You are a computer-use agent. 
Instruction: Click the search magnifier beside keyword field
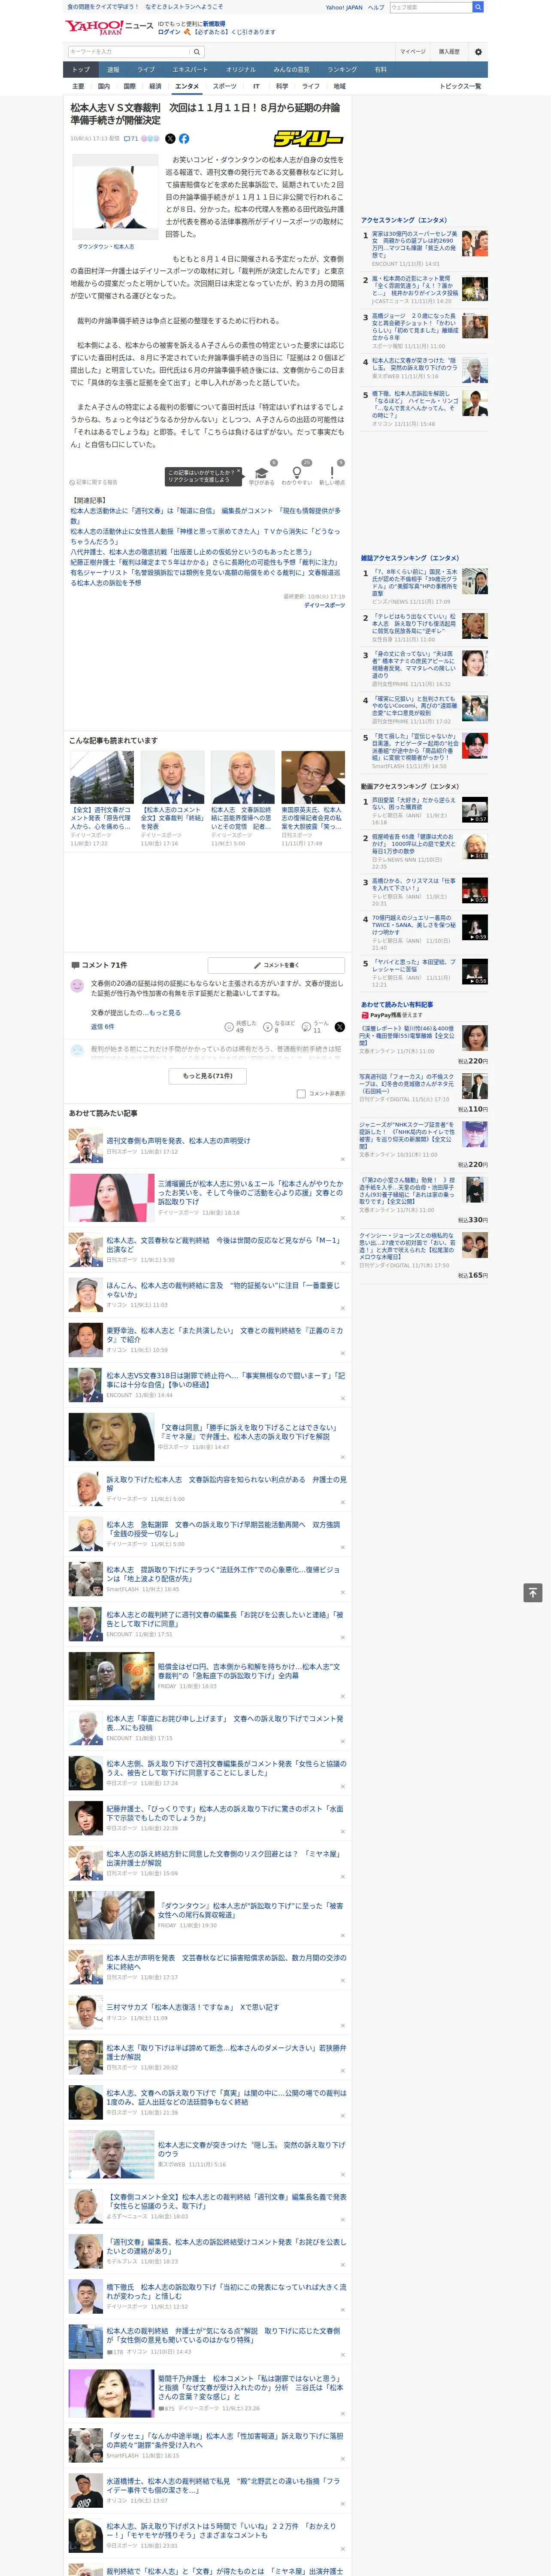pos(197,52)
